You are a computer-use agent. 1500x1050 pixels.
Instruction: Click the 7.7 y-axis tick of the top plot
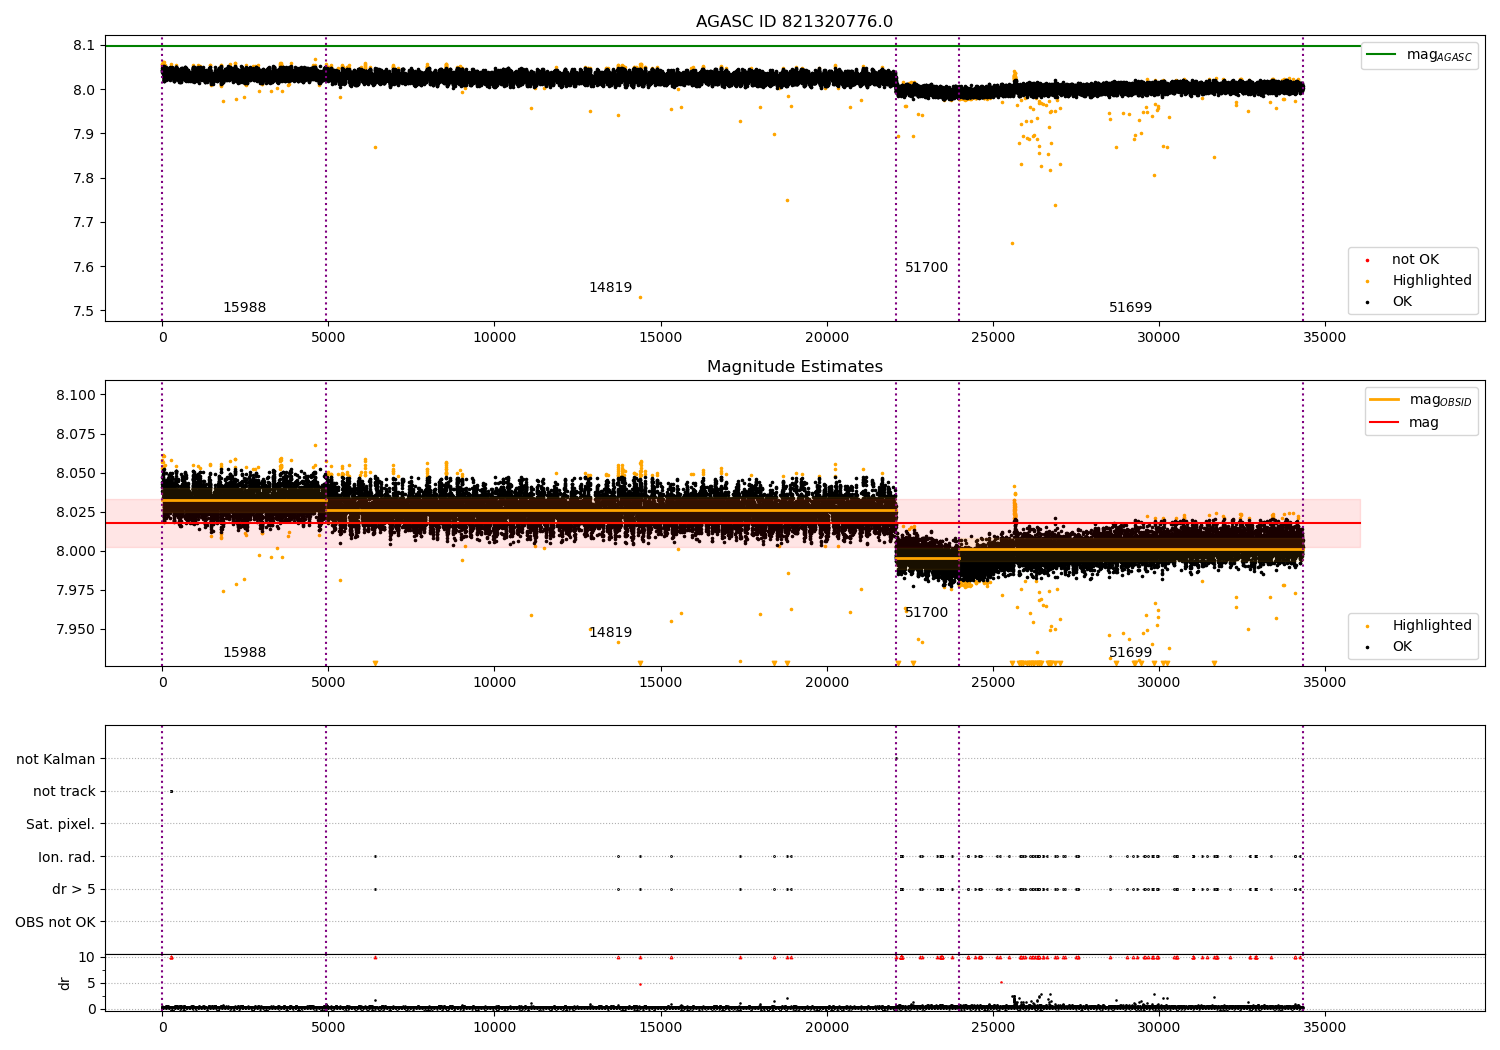click(83, 223)
